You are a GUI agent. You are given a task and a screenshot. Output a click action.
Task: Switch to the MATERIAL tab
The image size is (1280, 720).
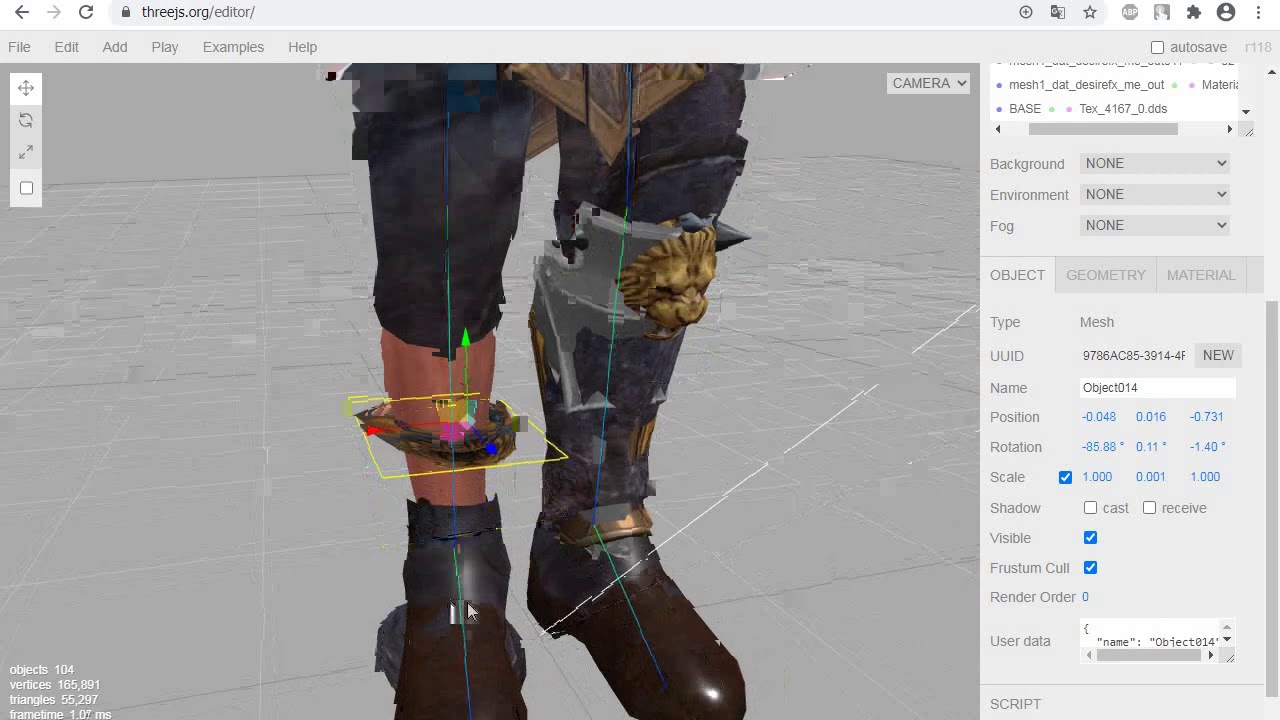pyautogui.click(x=1201, y=275)
